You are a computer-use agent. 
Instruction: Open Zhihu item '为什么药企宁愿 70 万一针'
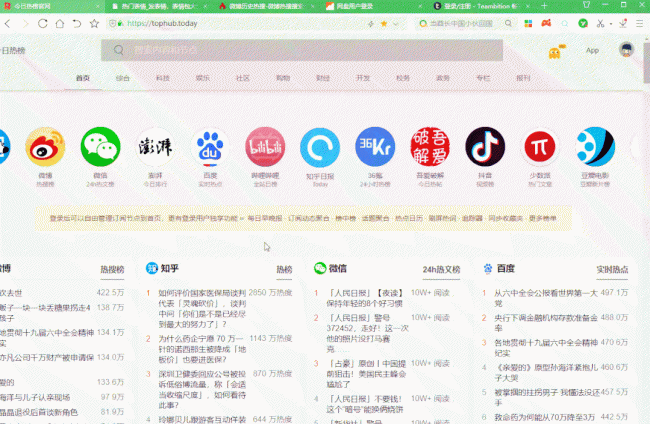tap(202, 349)
